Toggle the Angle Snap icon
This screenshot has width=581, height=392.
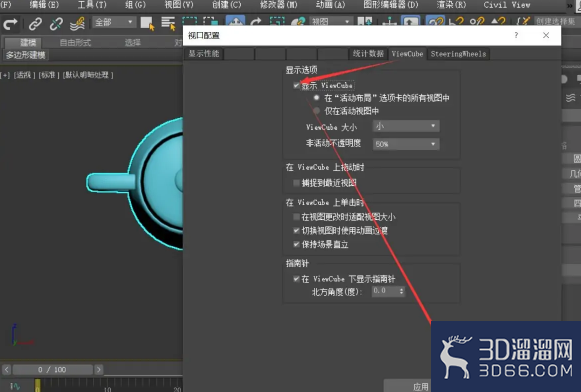point(456,21)
